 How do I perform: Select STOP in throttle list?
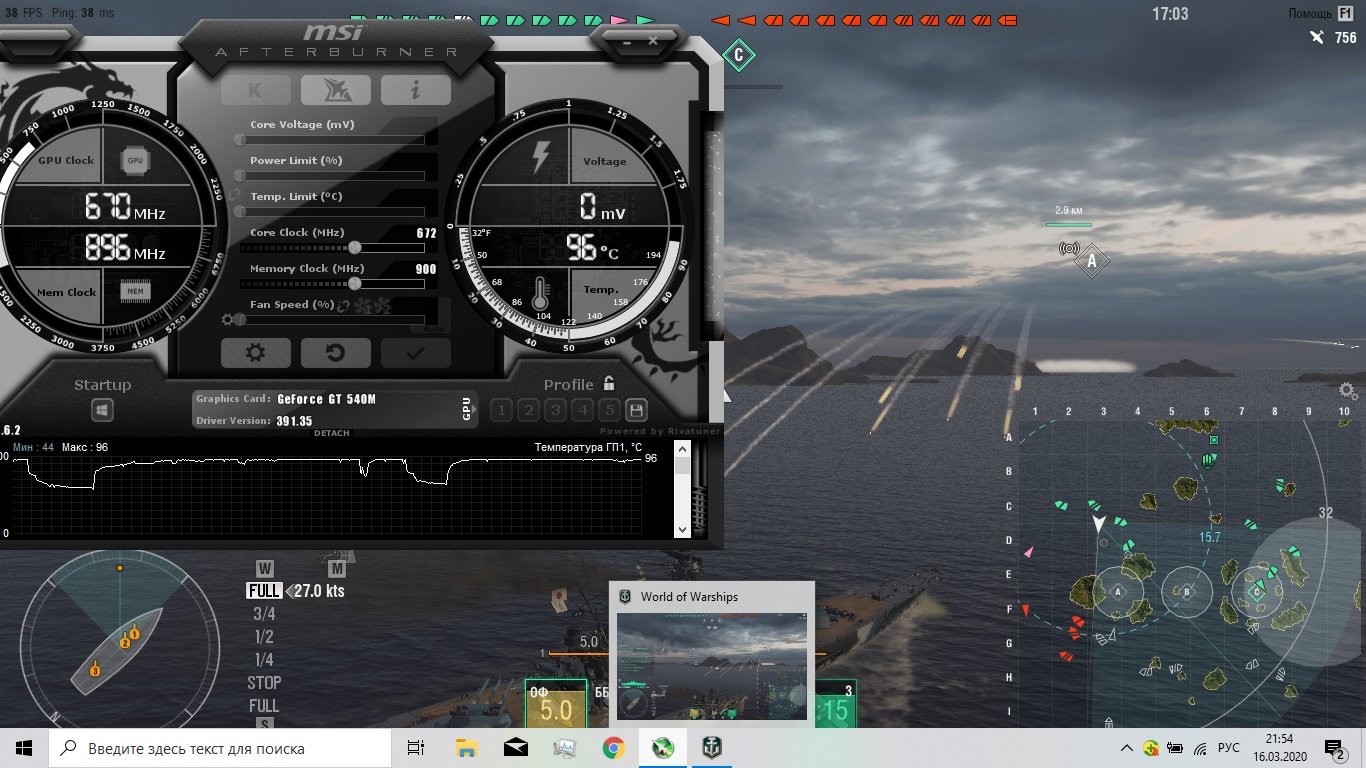[x=264, y=683]
